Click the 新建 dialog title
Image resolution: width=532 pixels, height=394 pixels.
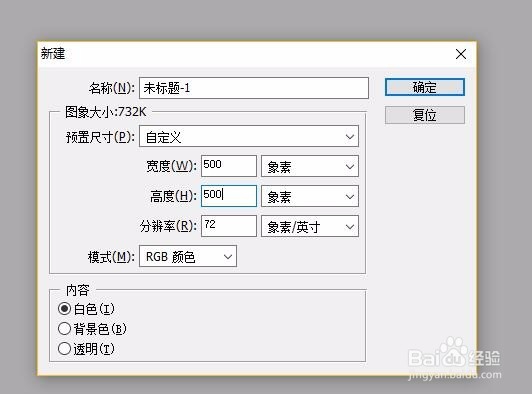click(53, 53)
